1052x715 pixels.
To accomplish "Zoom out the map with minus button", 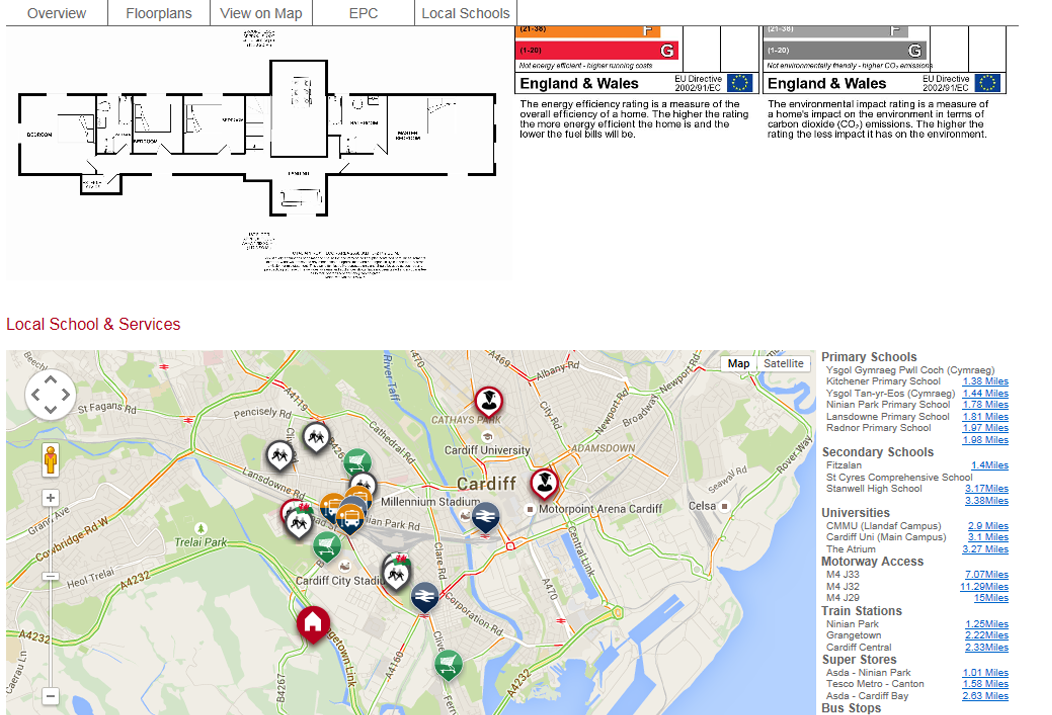I will coord(50,696).
